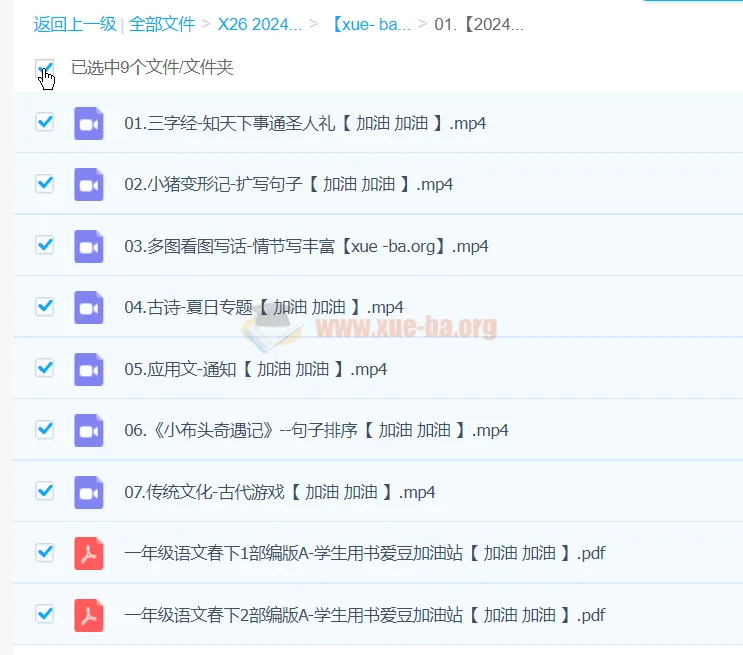Screen dimensions: 743x655
Task: Open 全部文件 in the breadcrumb
Action: (162, 24)
